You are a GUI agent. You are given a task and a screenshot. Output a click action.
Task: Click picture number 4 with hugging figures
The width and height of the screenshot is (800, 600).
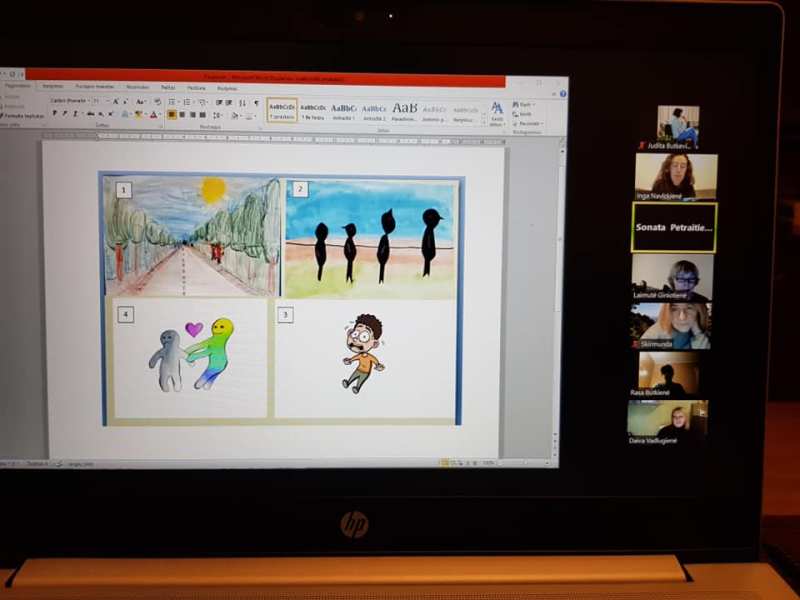click(189, 357)
